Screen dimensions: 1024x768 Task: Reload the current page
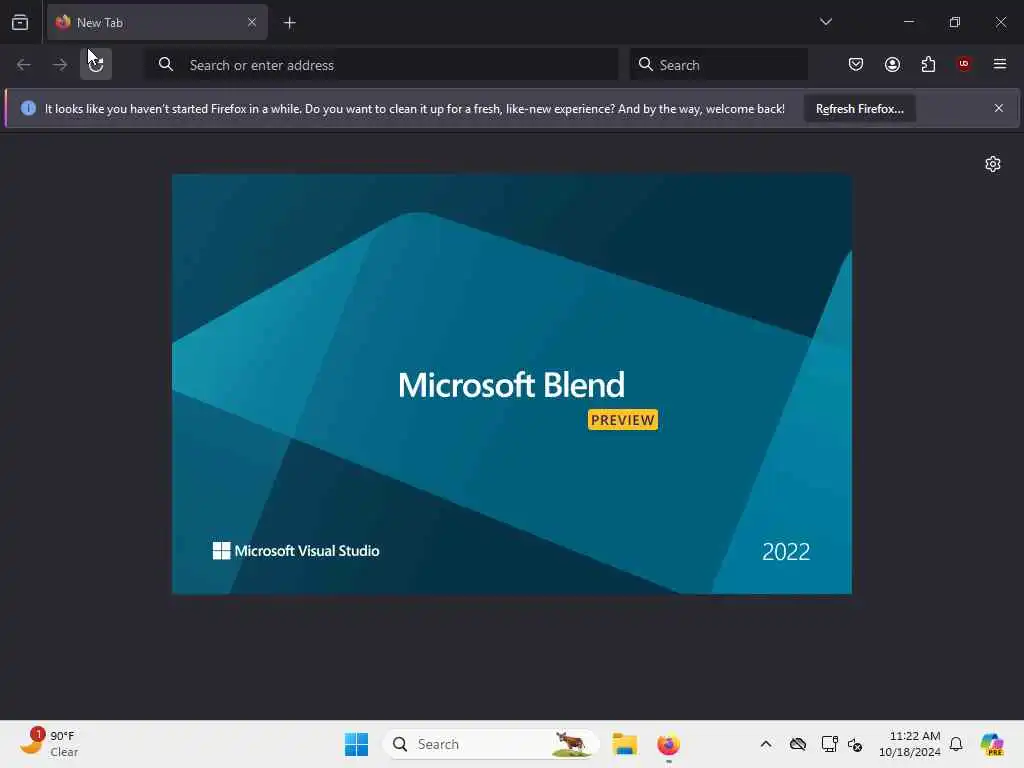coord(96,64)
